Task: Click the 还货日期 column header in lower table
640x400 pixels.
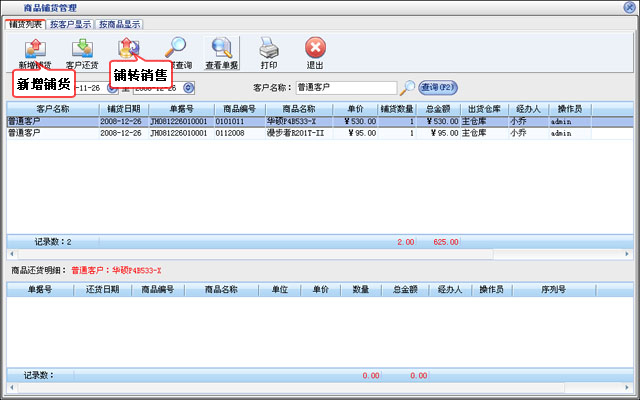Action: coord(102,289)
